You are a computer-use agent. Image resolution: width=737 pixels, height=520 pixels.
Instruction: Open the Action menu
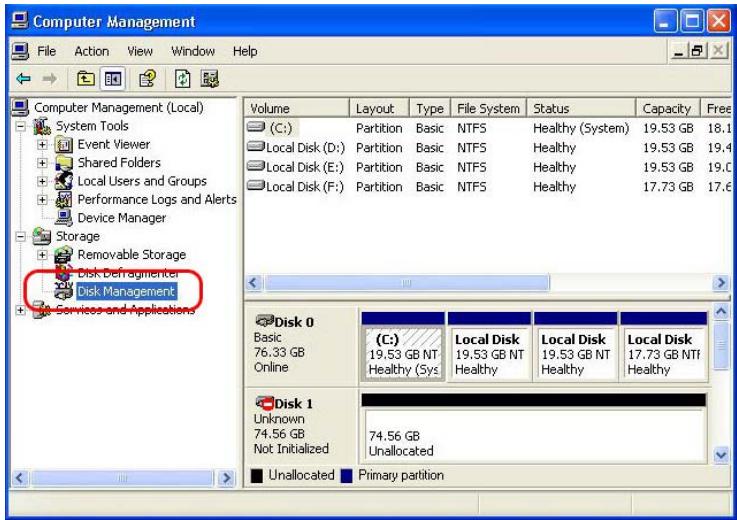click(91, 50)
